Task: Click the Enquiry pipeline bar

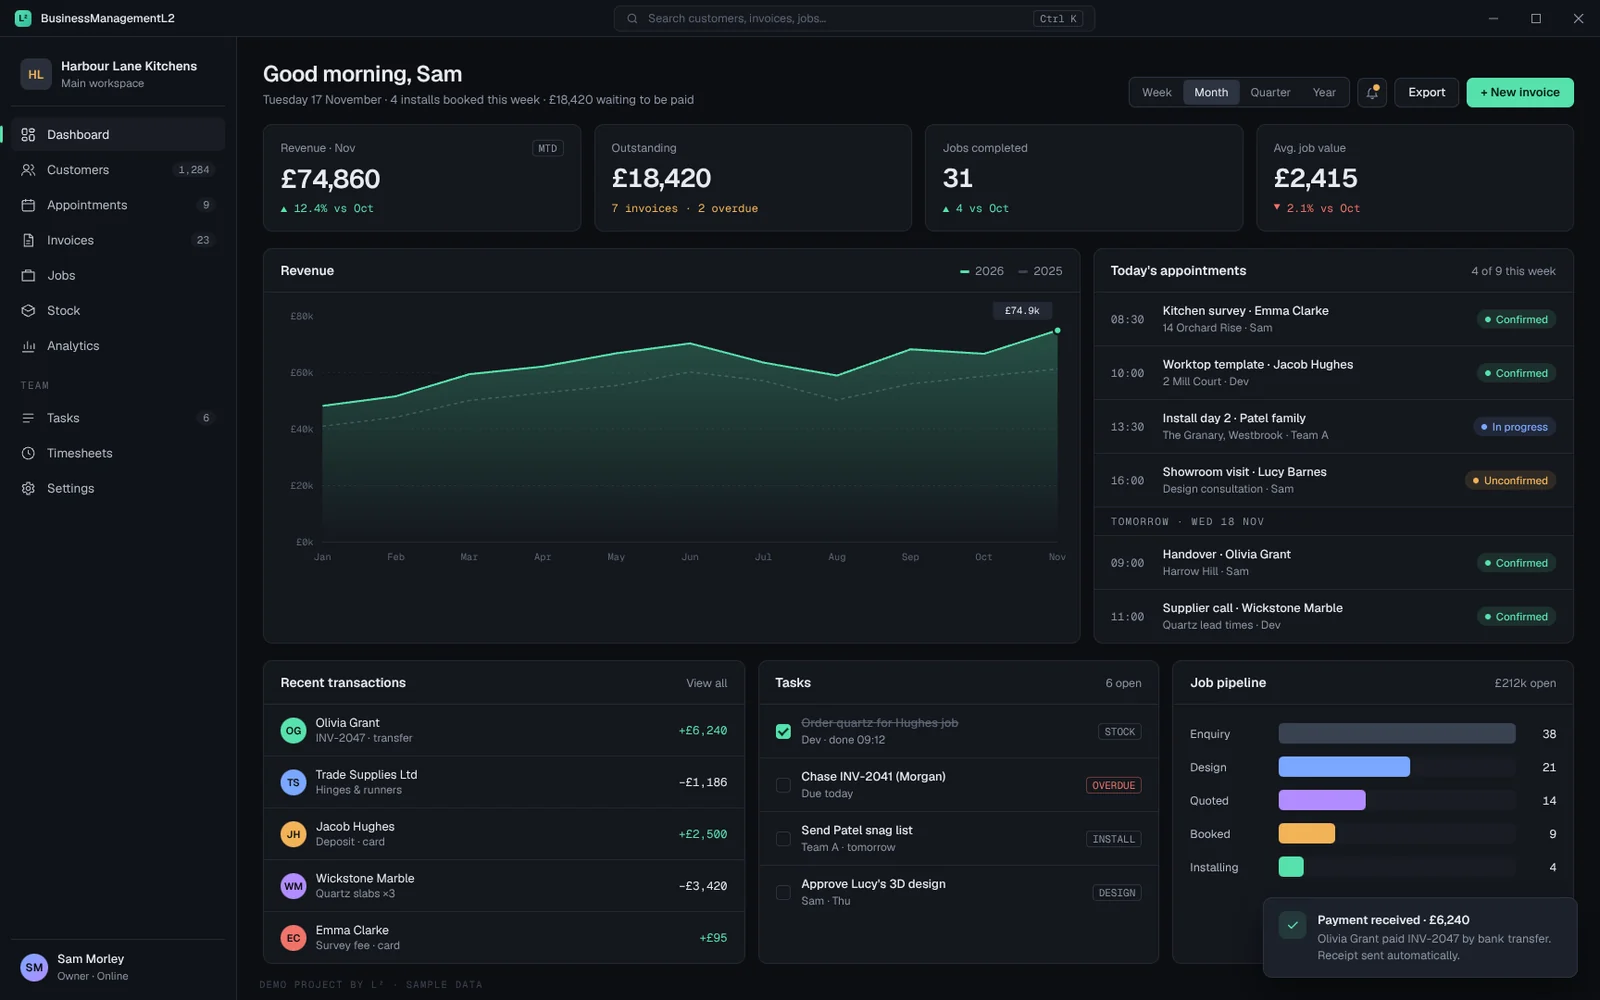Action: click(1396, 734)
